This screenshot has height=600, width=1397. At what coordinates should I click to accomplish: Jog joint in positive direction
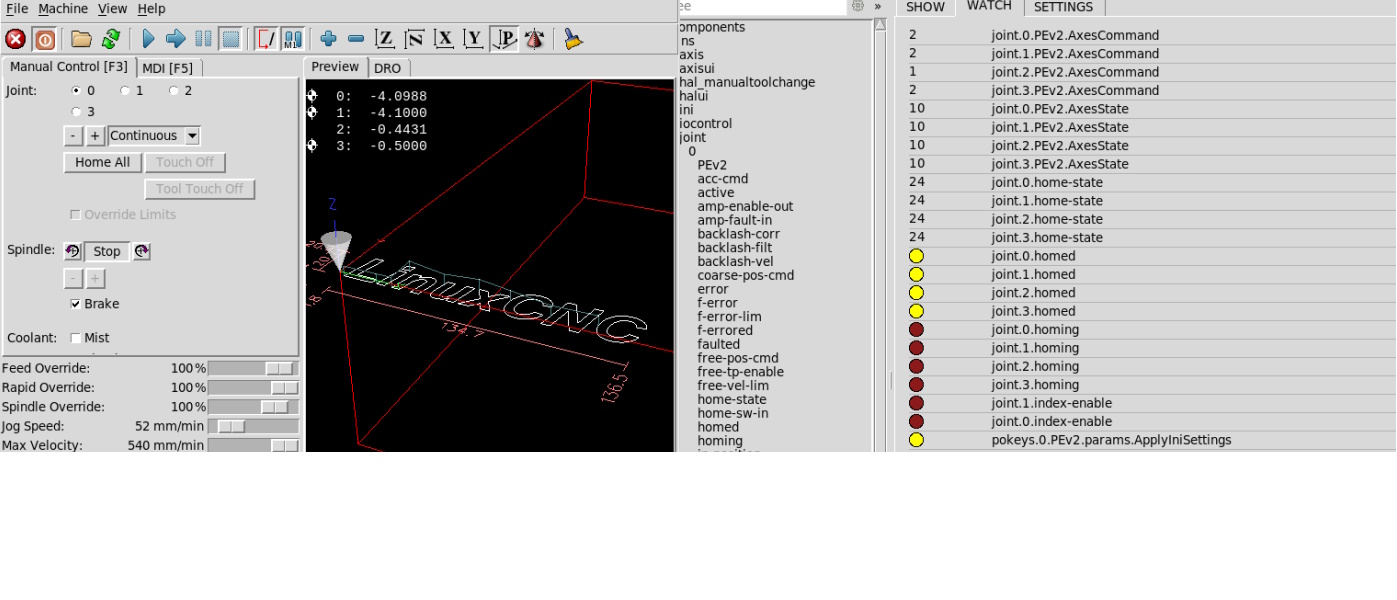[95, 136]
